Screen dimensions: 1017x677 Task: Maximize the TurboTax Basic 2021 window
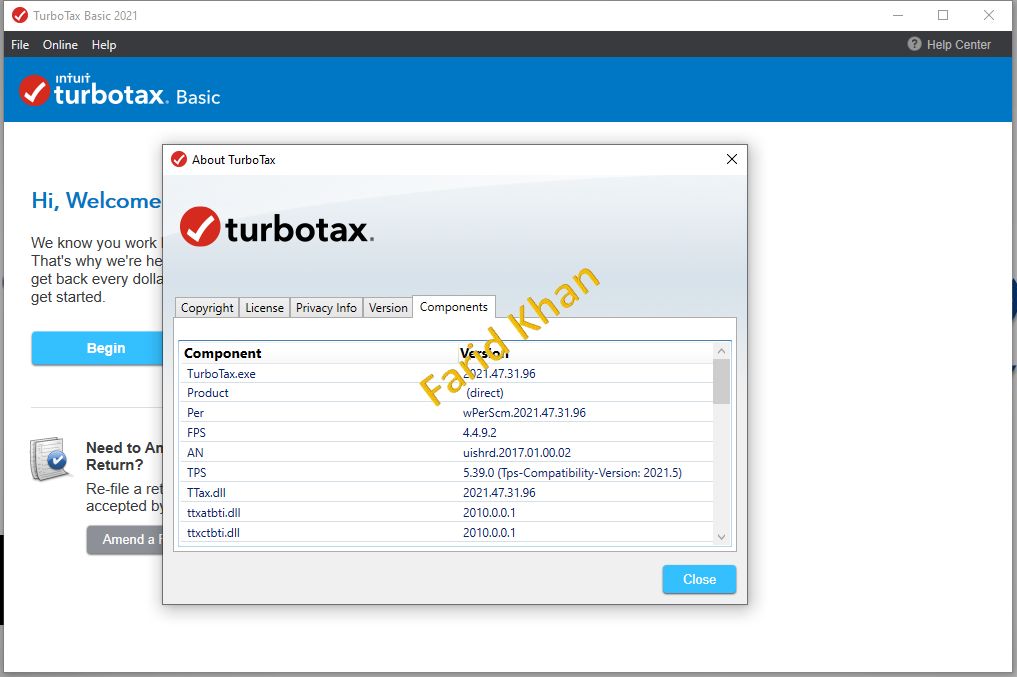click(943, 15)
